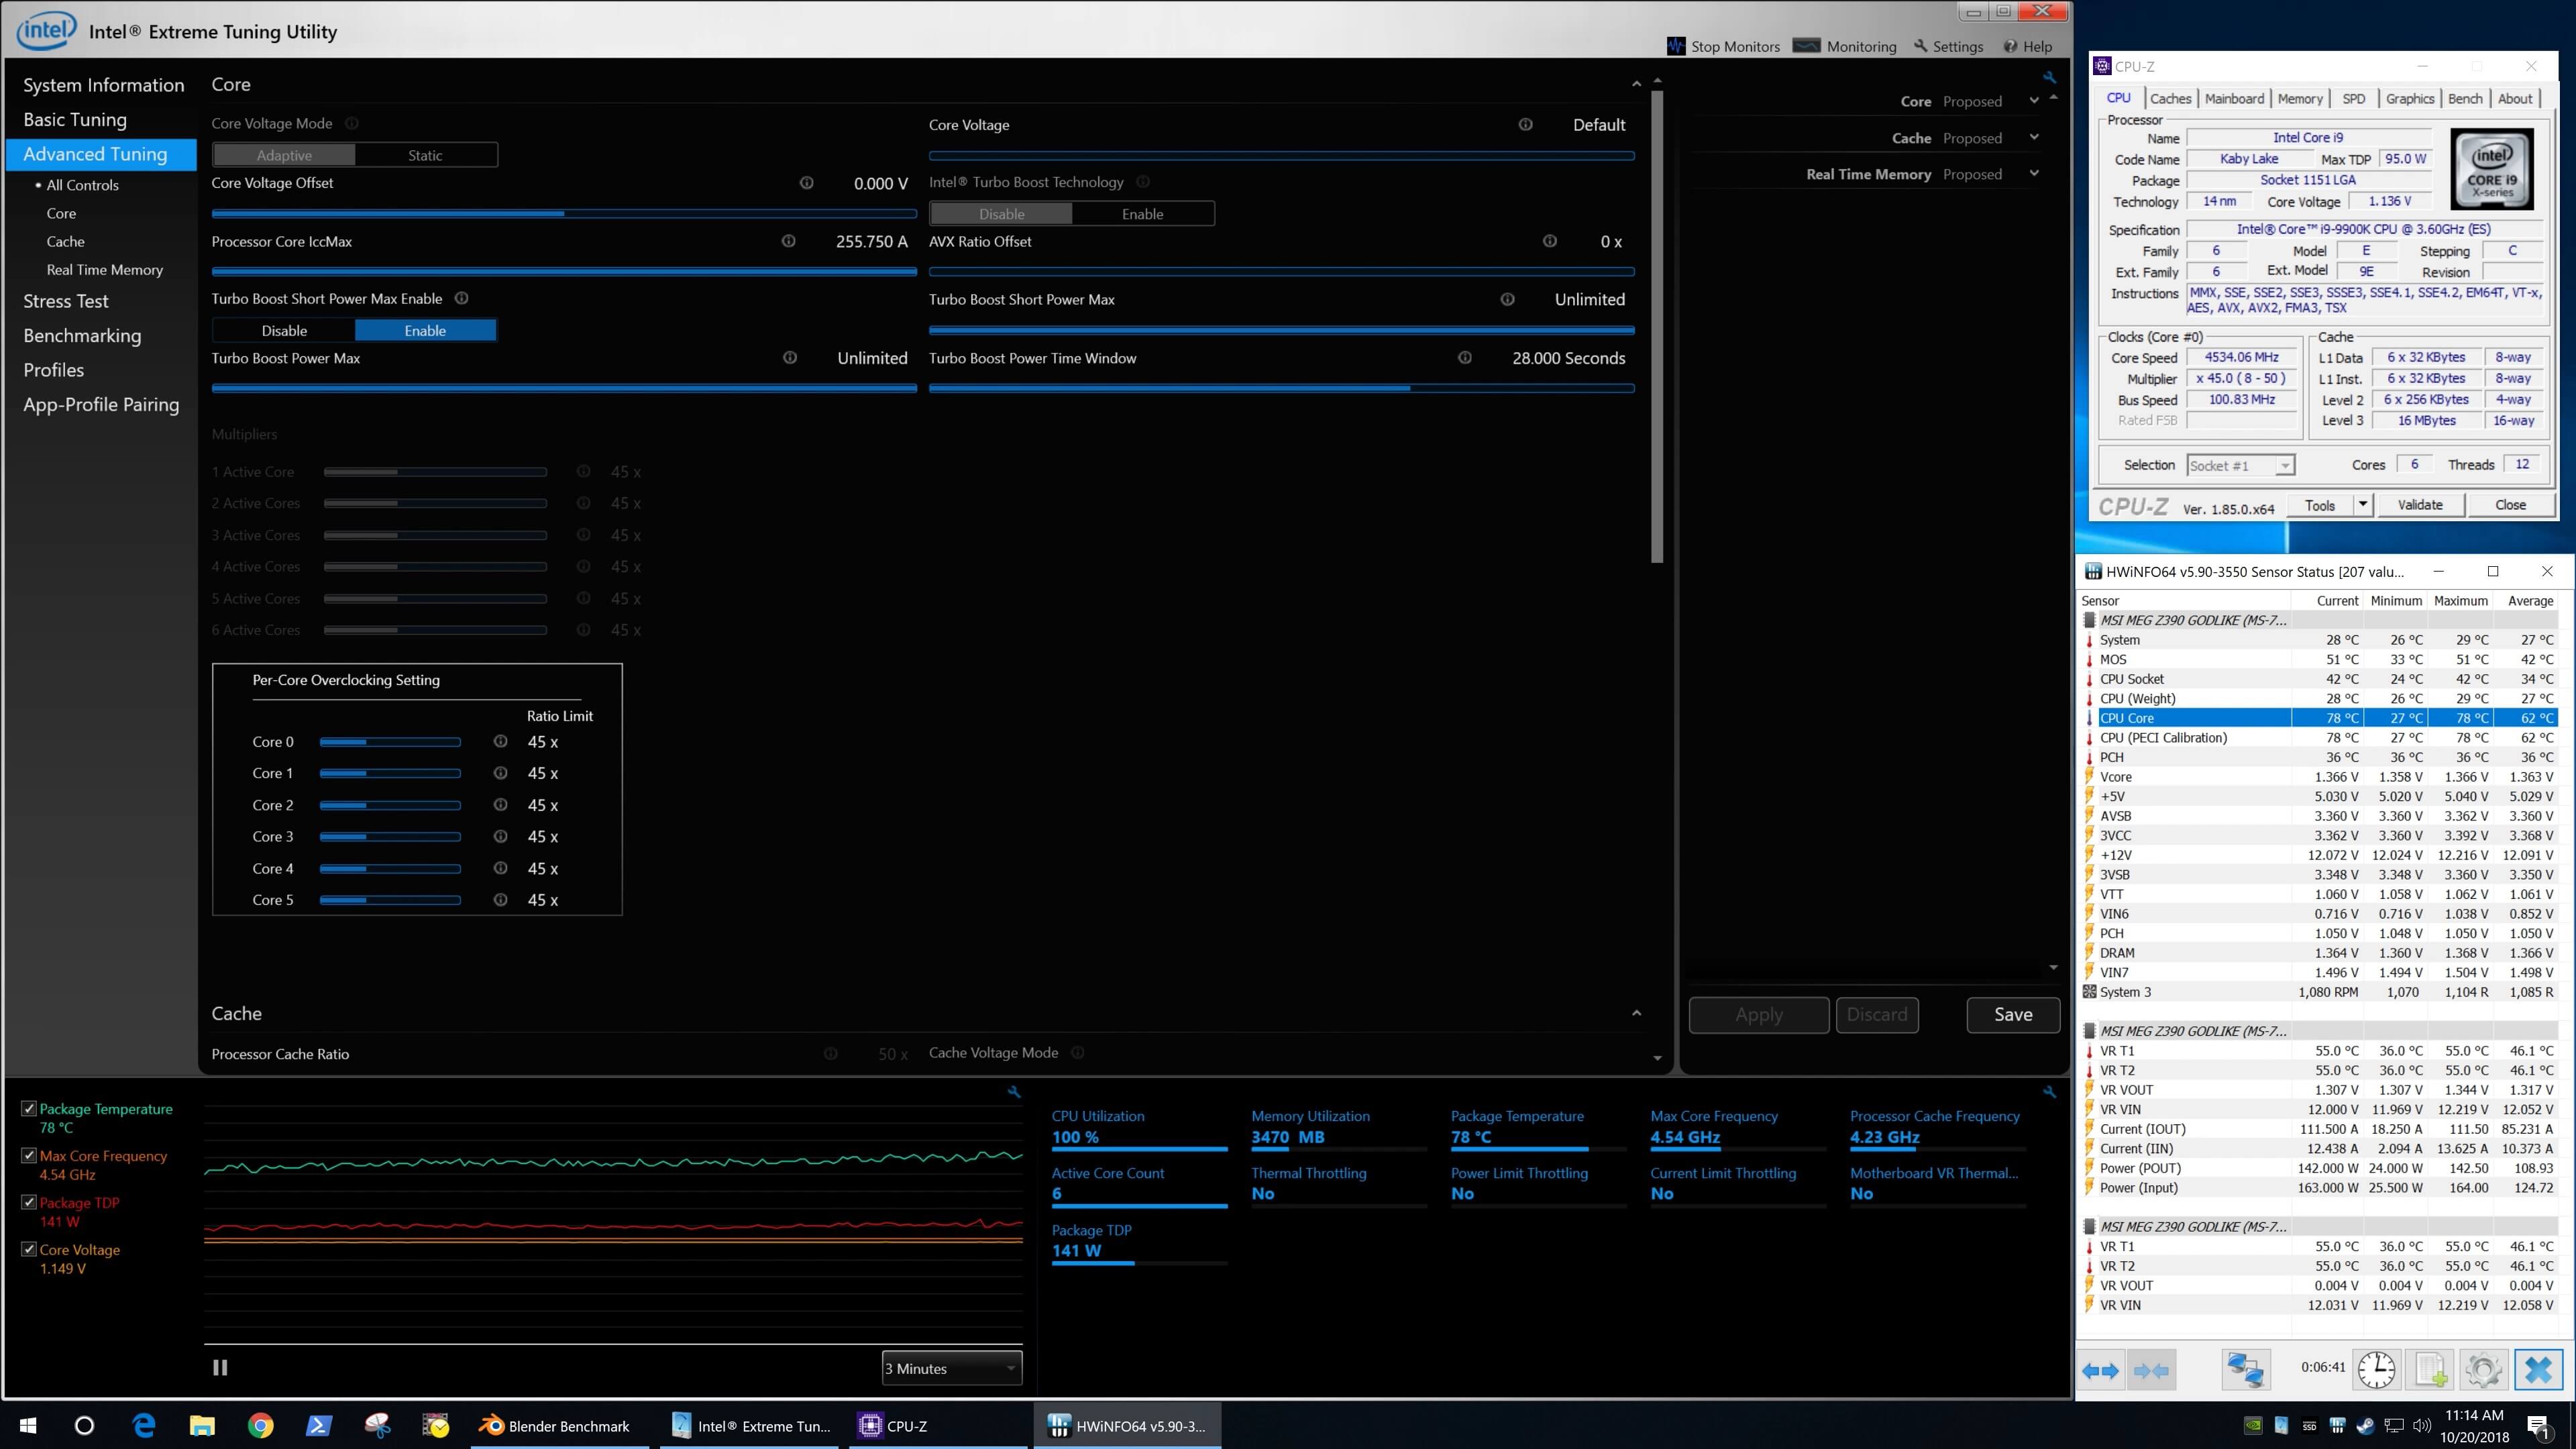Click HWiNFO log file plus icon
This screenshot has width=2576, height=1449.
2430,1370
